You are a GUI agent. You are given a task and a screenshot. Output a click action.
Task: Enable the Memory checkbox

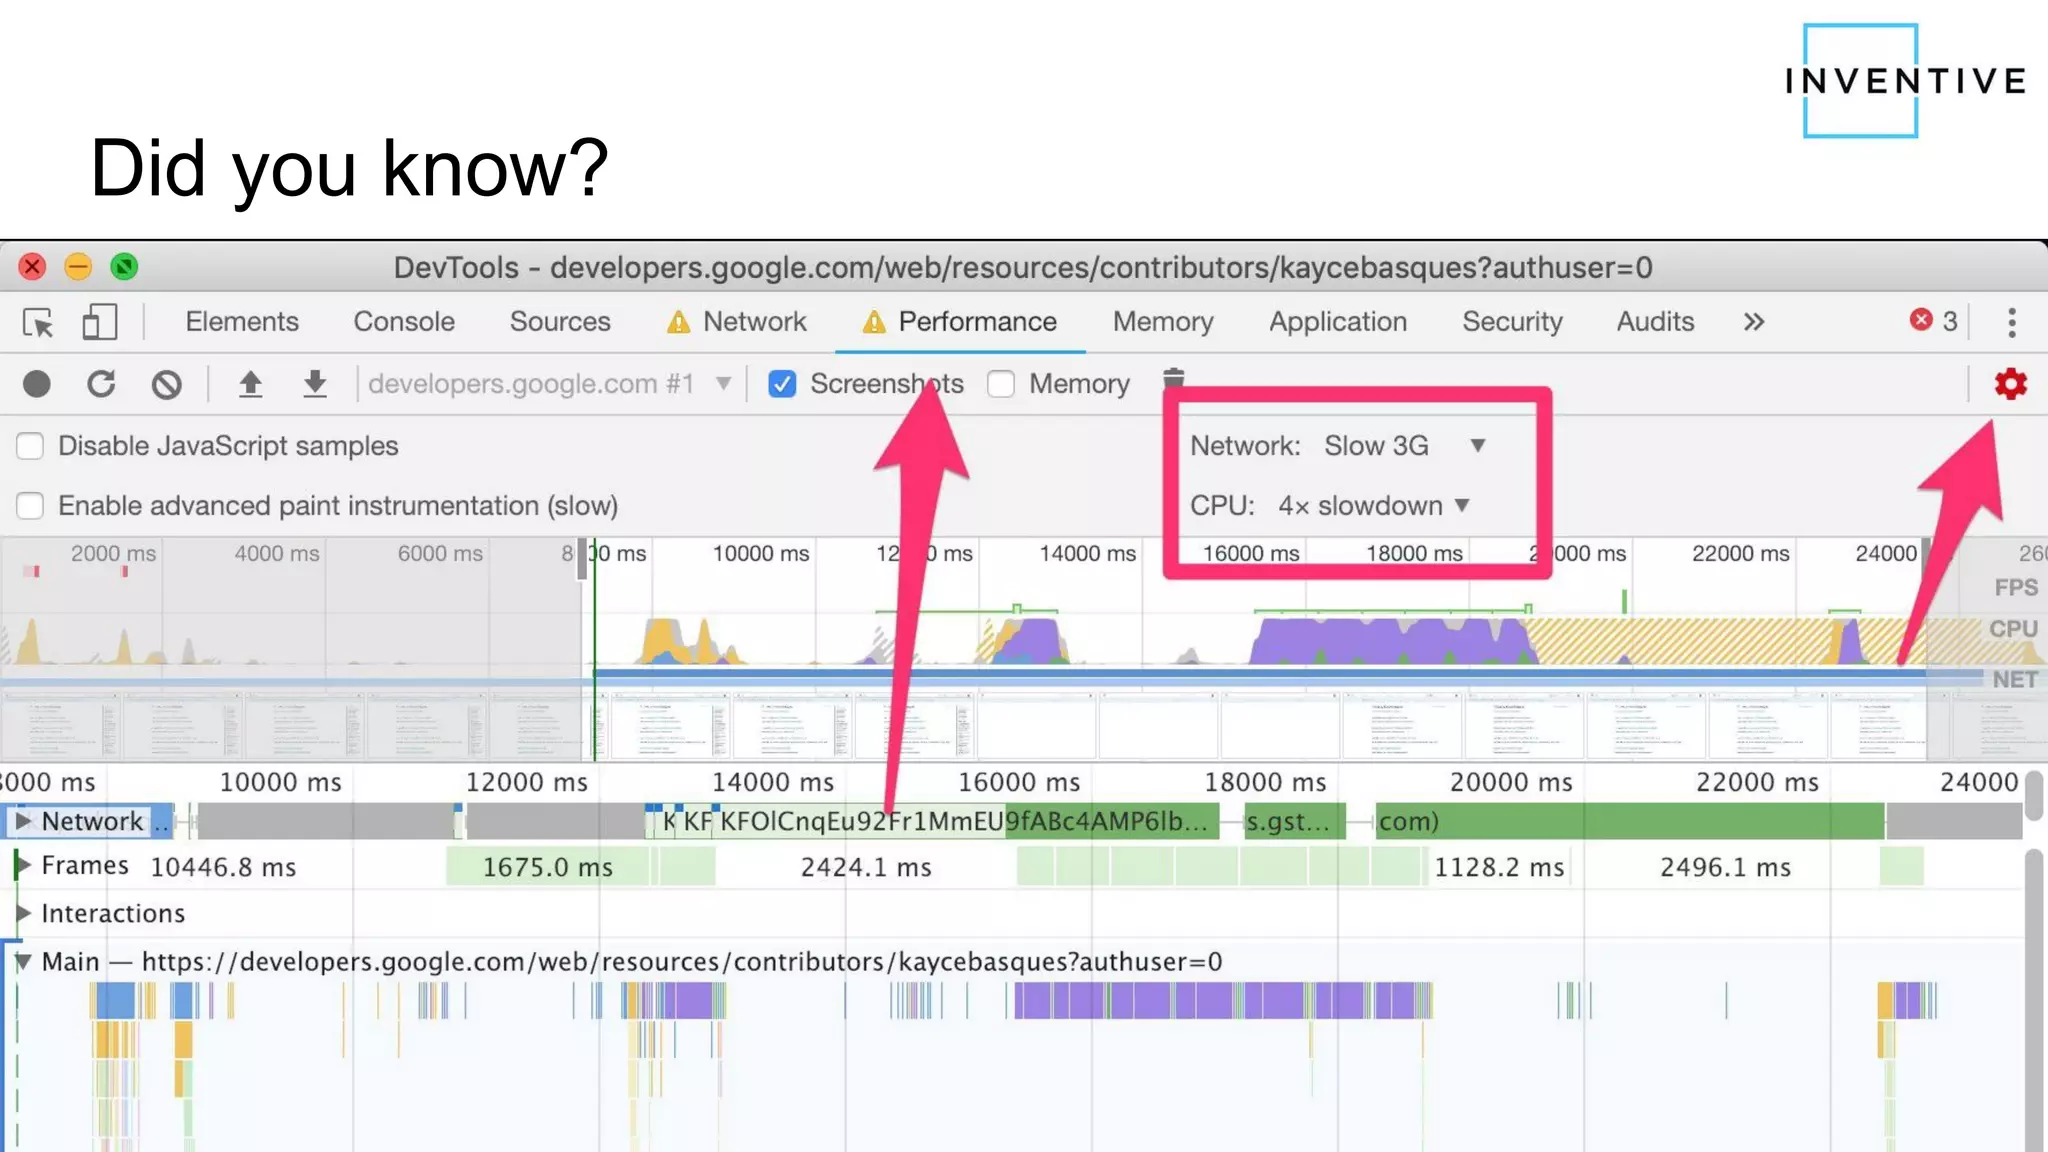[x=1001, y=384]
